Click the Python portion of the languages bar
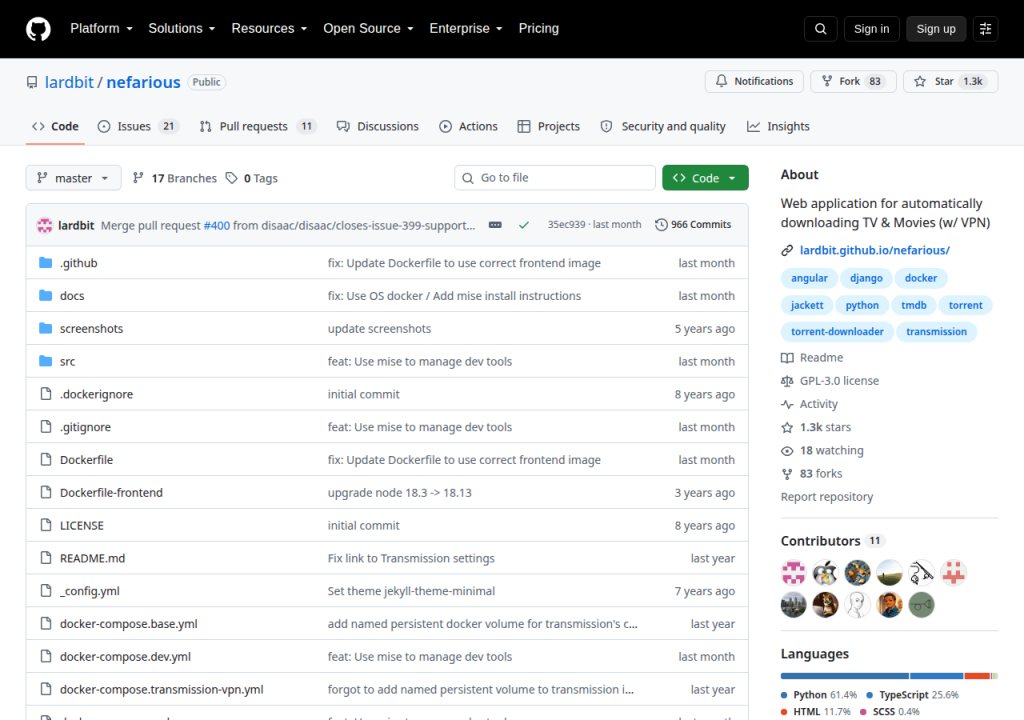The width and height of the screenshot is (1024, 720). pyautogui.click(x=844, y=676)
